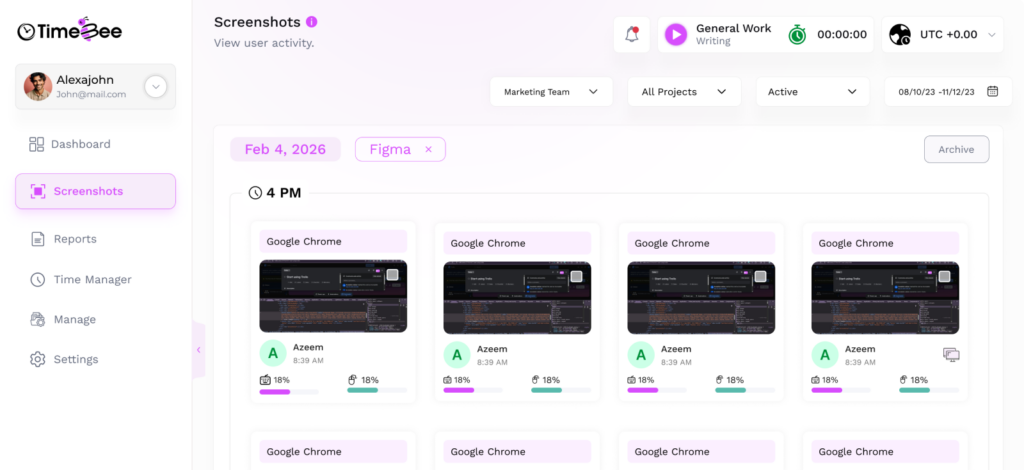Click the keyboard activity icon on fourth card
This screenshot has height=470, width=1024.
point(816,380)
